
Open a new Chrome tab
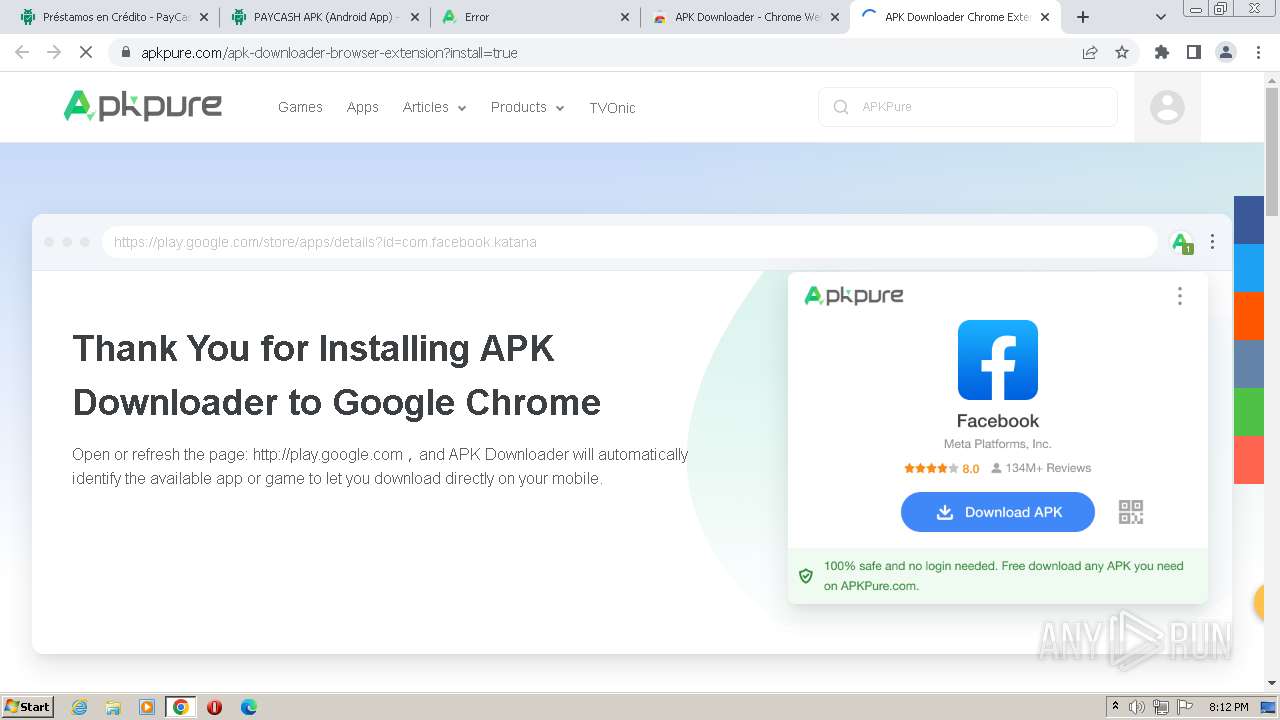click(1083, 17)
